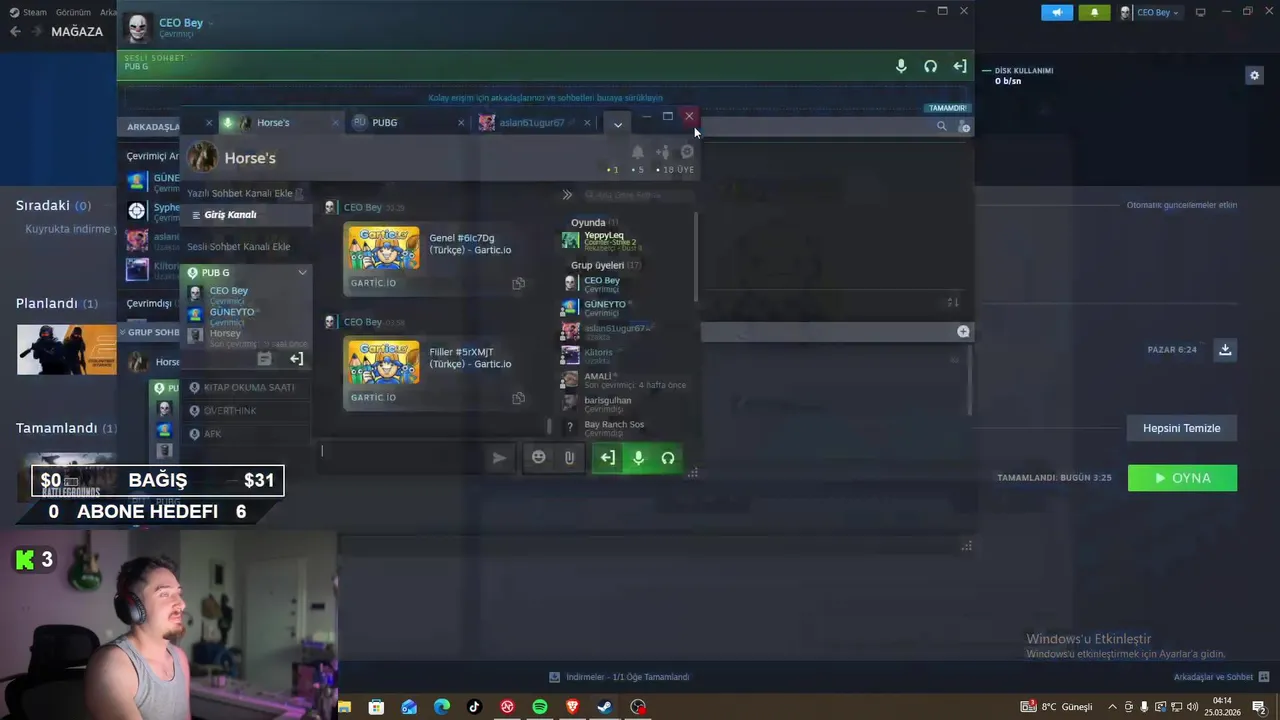
Task: Open Arkadaşlar ve Sohbet link
Action: (1213, 677)
